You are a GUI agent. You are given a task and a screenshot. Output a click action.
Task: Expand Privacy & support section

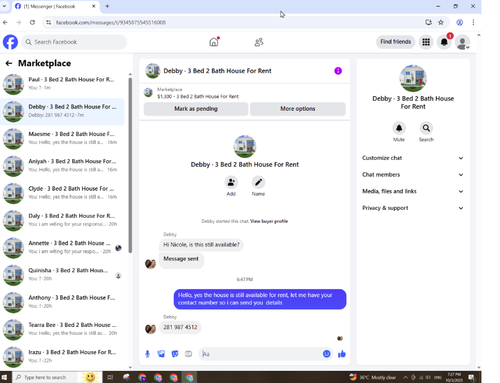tap(413, 208)
